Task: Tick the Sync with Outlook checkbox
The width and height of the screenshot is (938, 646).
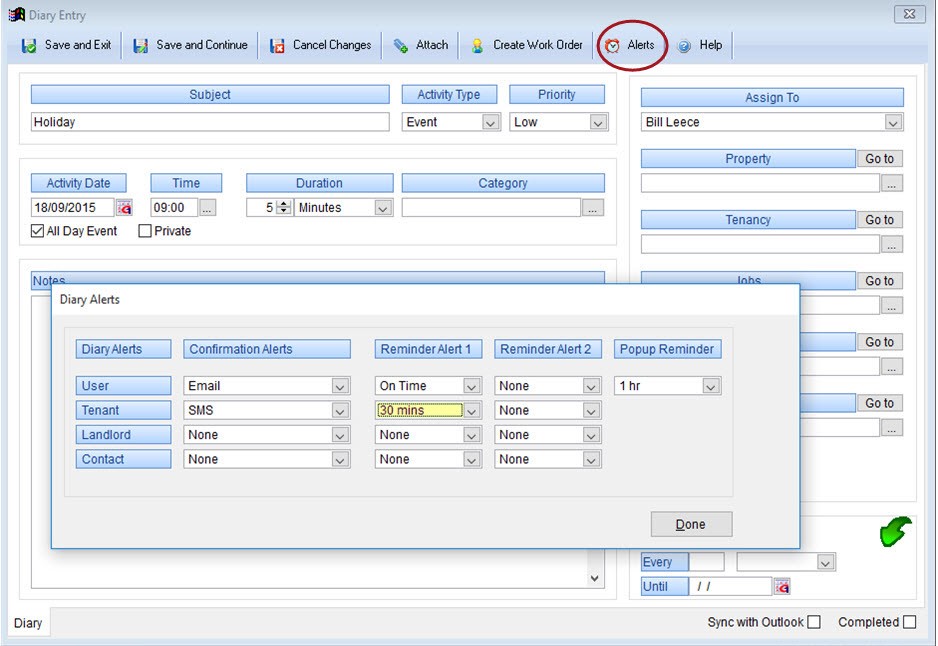Action: (814, 622)
